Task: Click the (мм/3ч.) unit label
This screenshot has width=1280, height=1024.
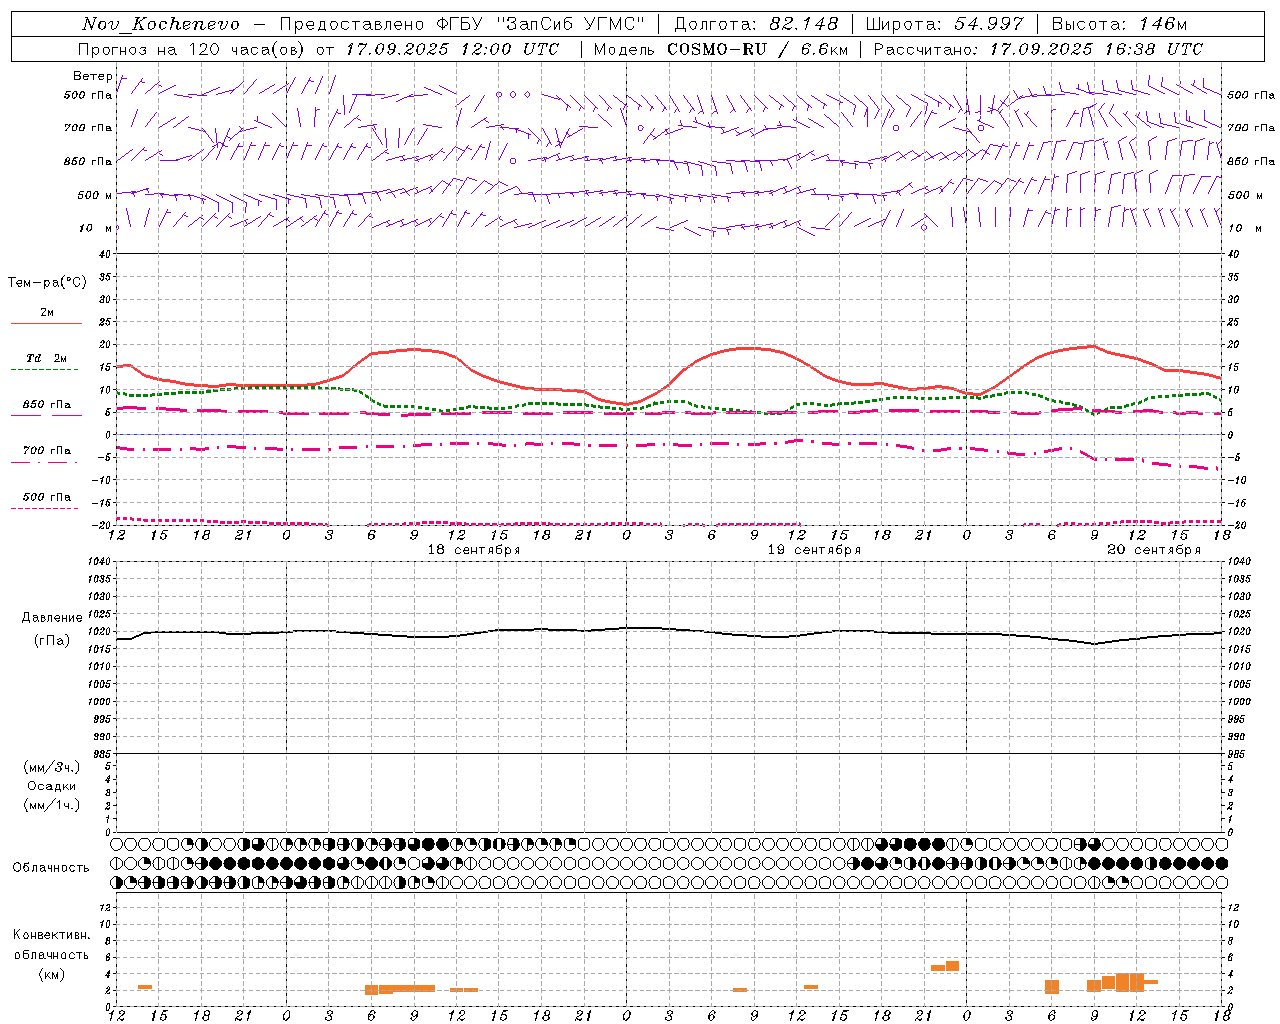Action: 52,767
